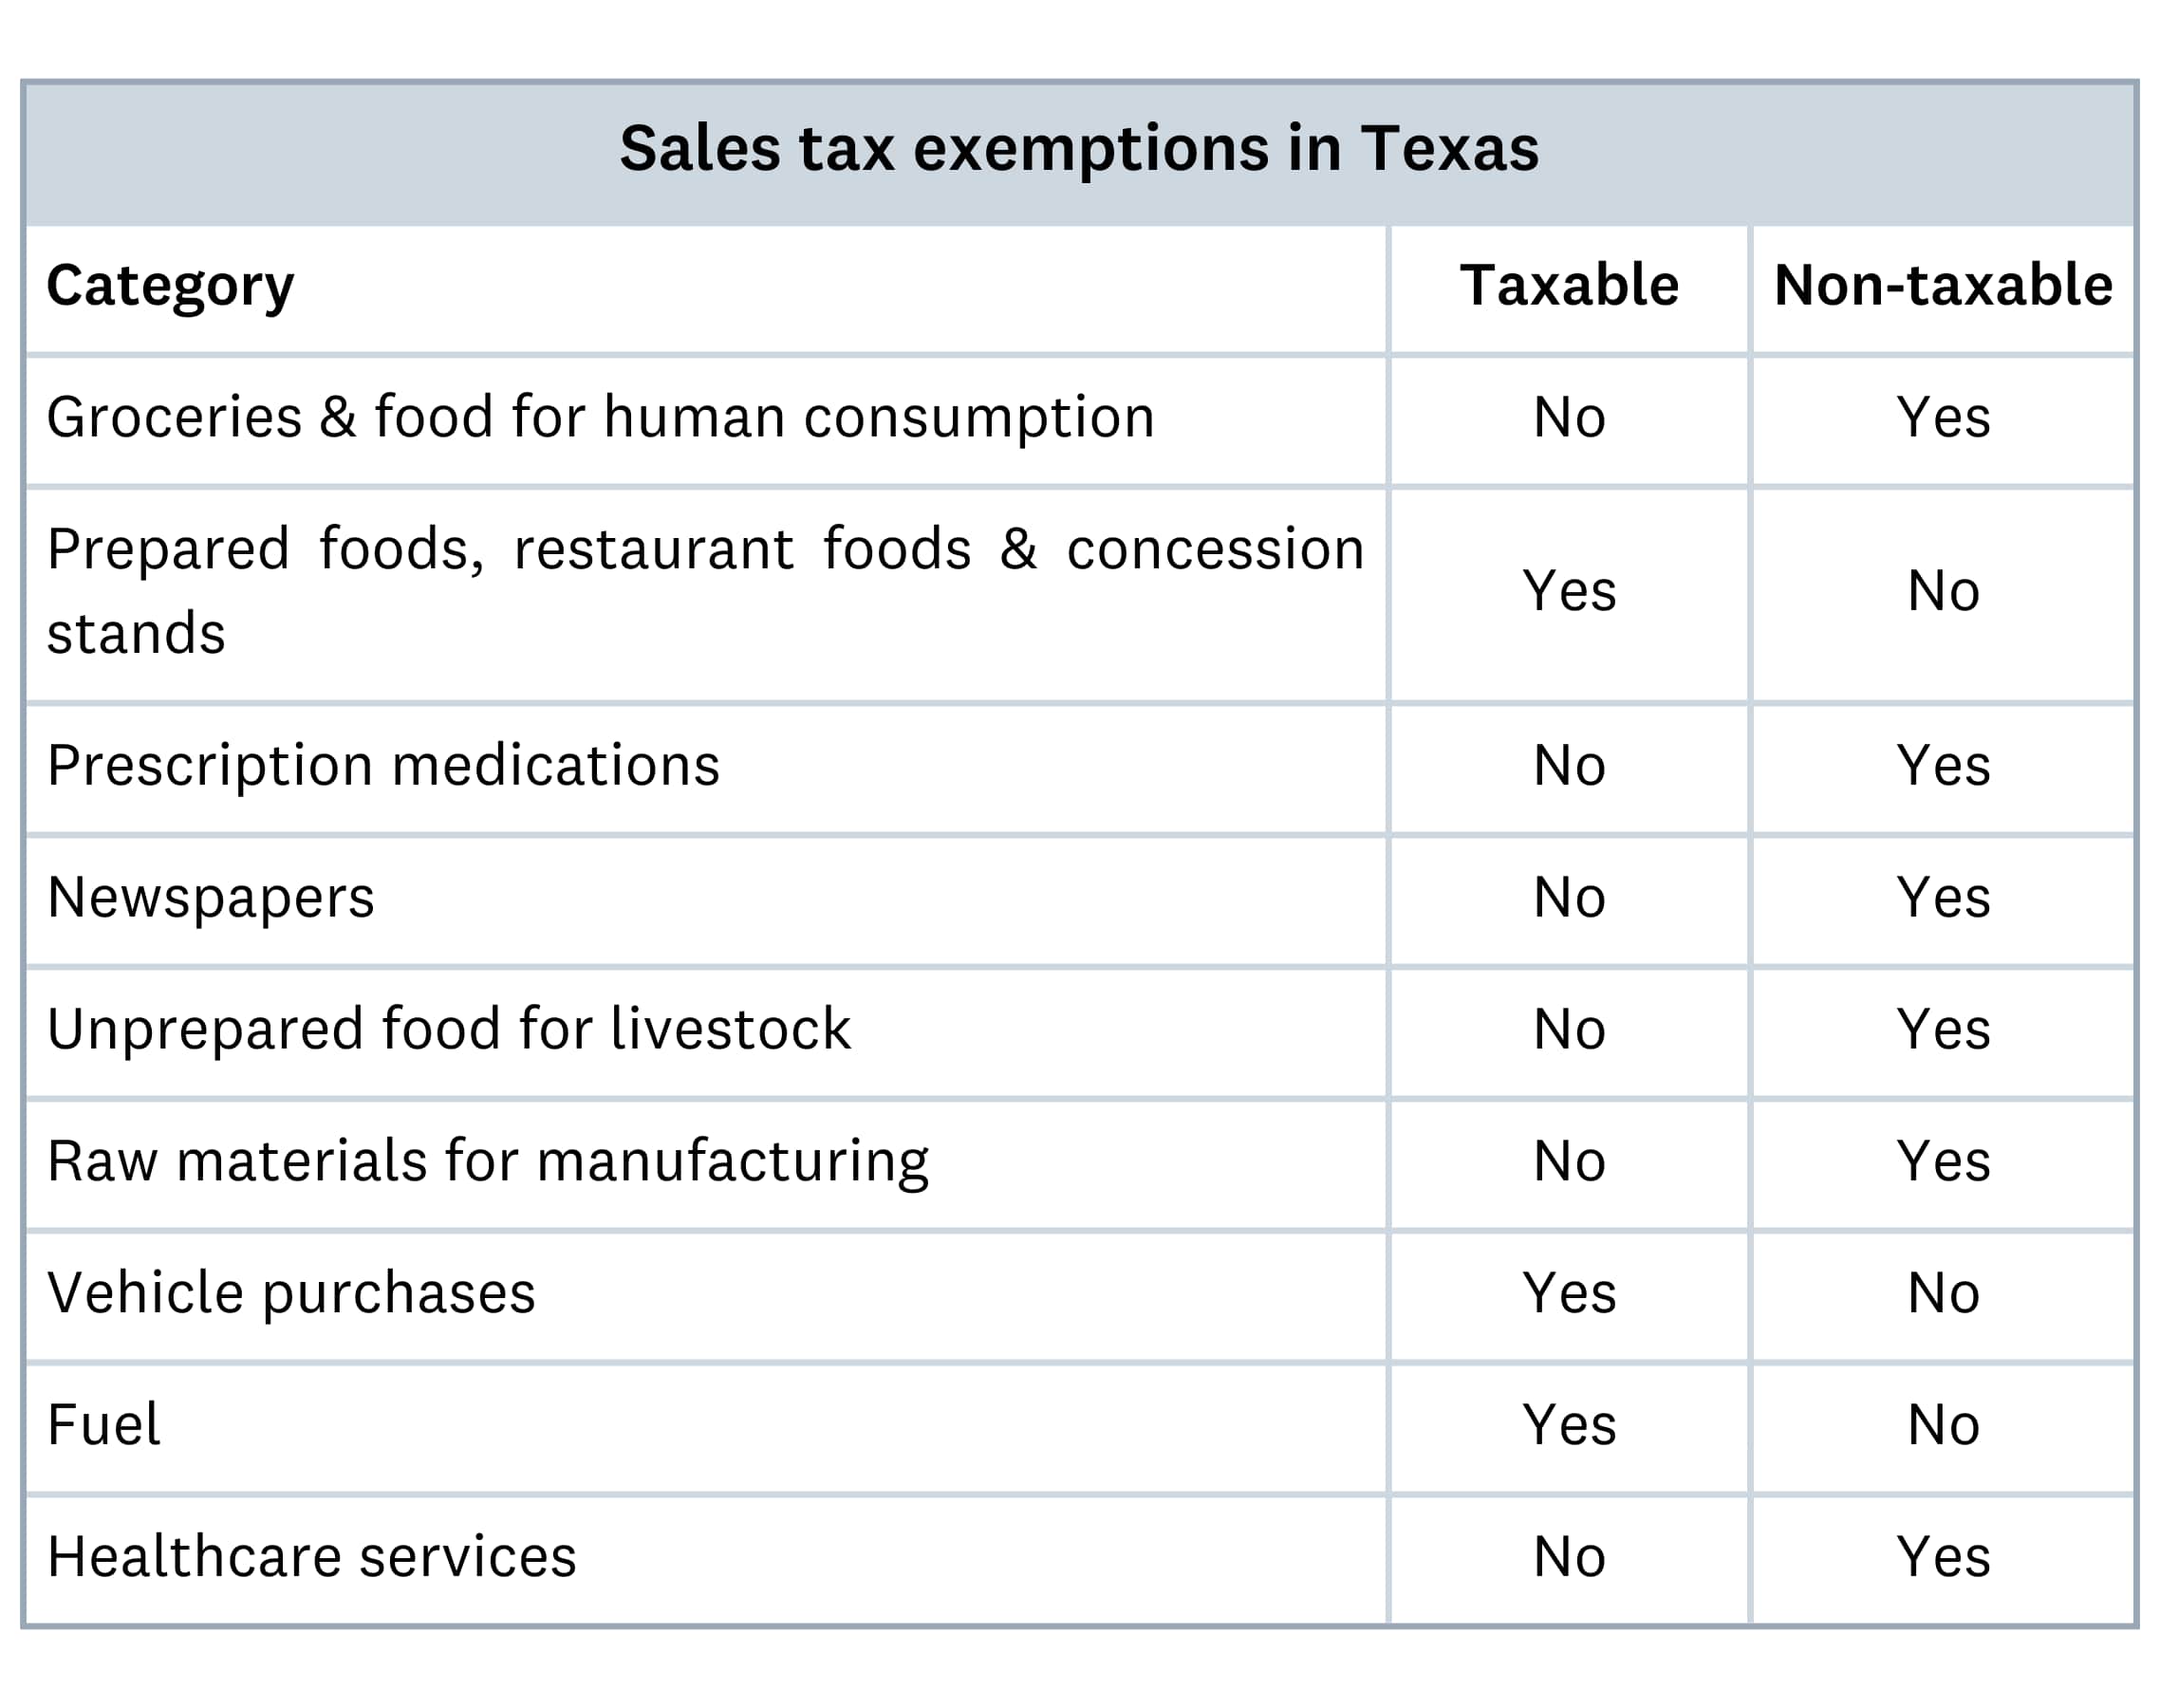Select the Healthcare services category cell
2160x1708 pixels.
tap(312, 1557)
